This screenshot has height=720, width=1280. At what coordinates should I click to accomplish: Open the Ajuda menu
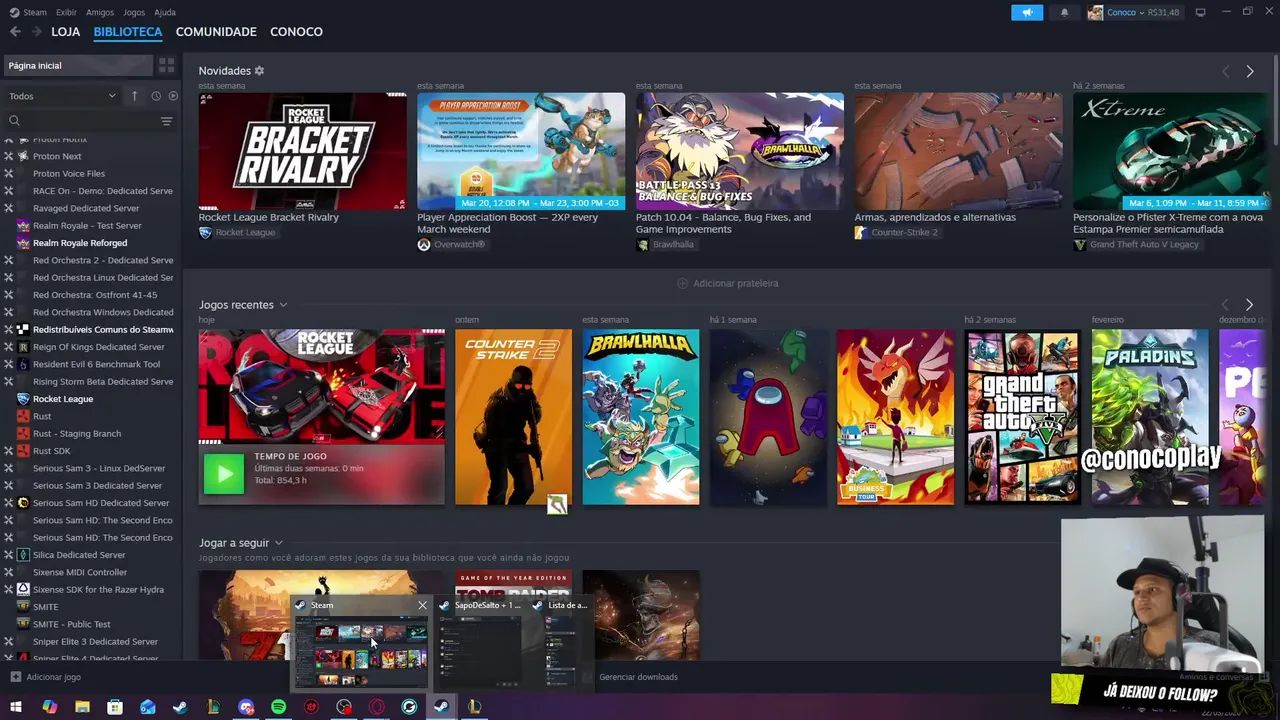165,12
